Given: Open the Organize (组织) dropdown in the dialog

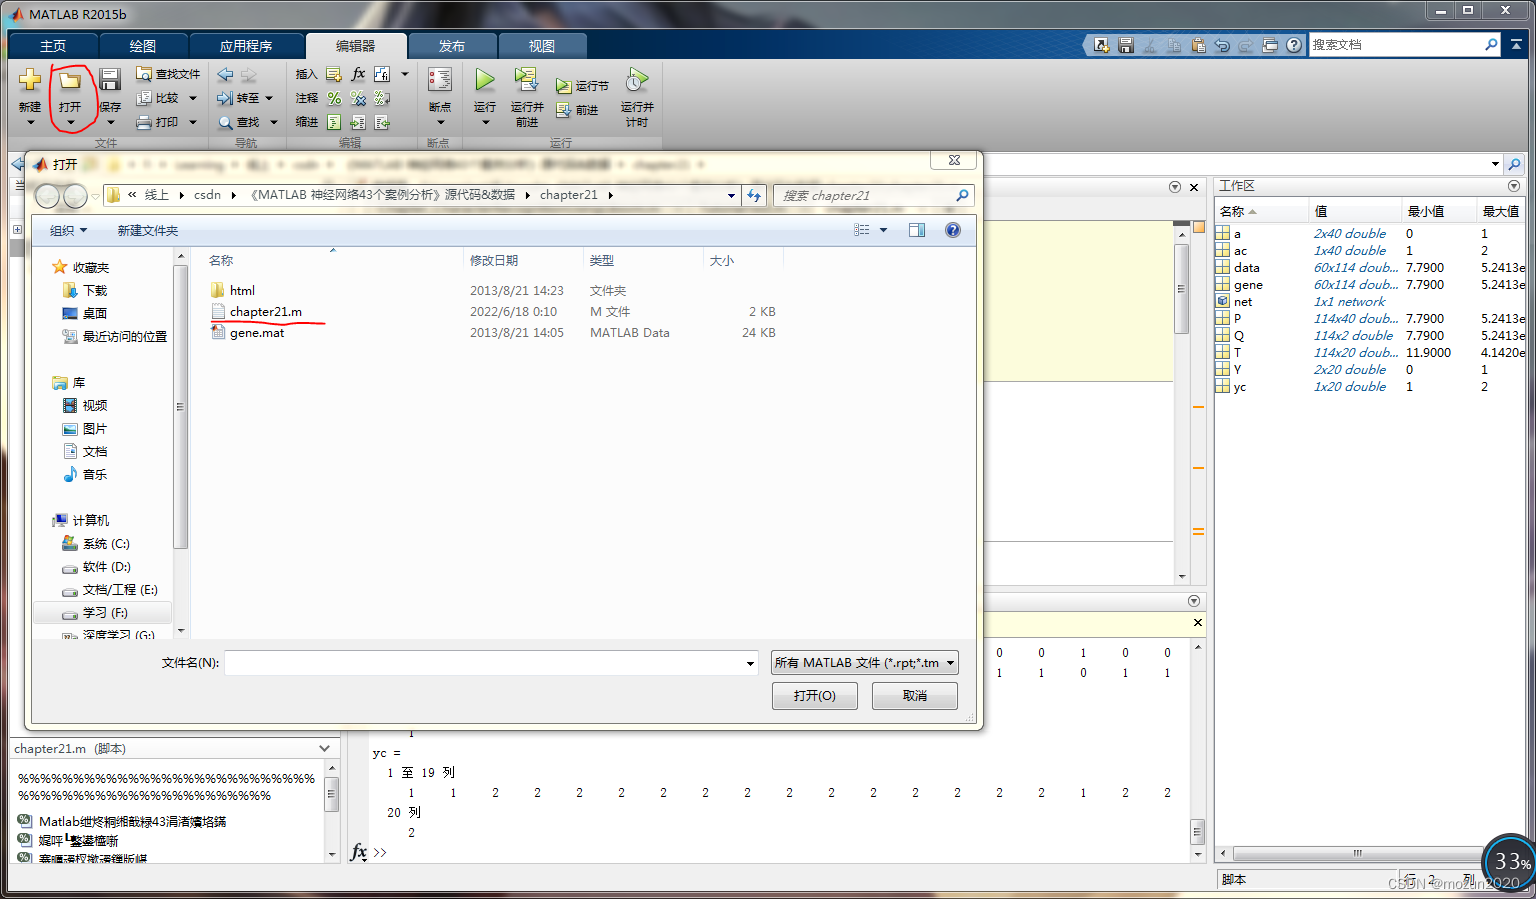Looking at the screenshot, I should click(x=68, y=230).
